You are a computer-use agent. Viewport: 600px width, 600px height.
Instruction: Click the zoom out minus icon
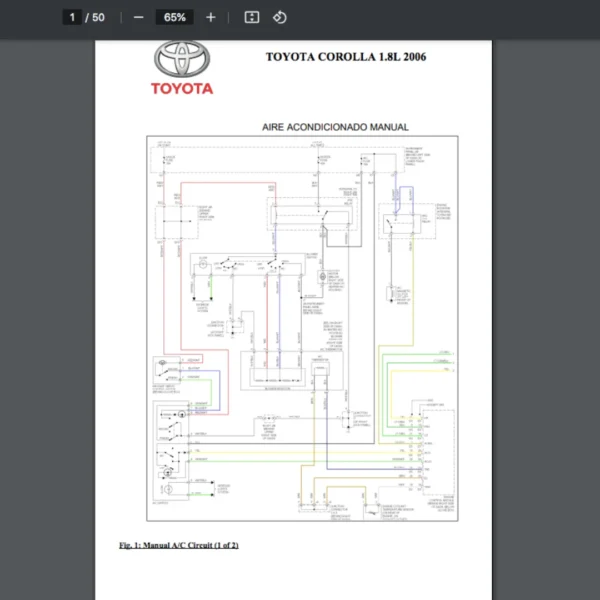click(x=138, y=17)
